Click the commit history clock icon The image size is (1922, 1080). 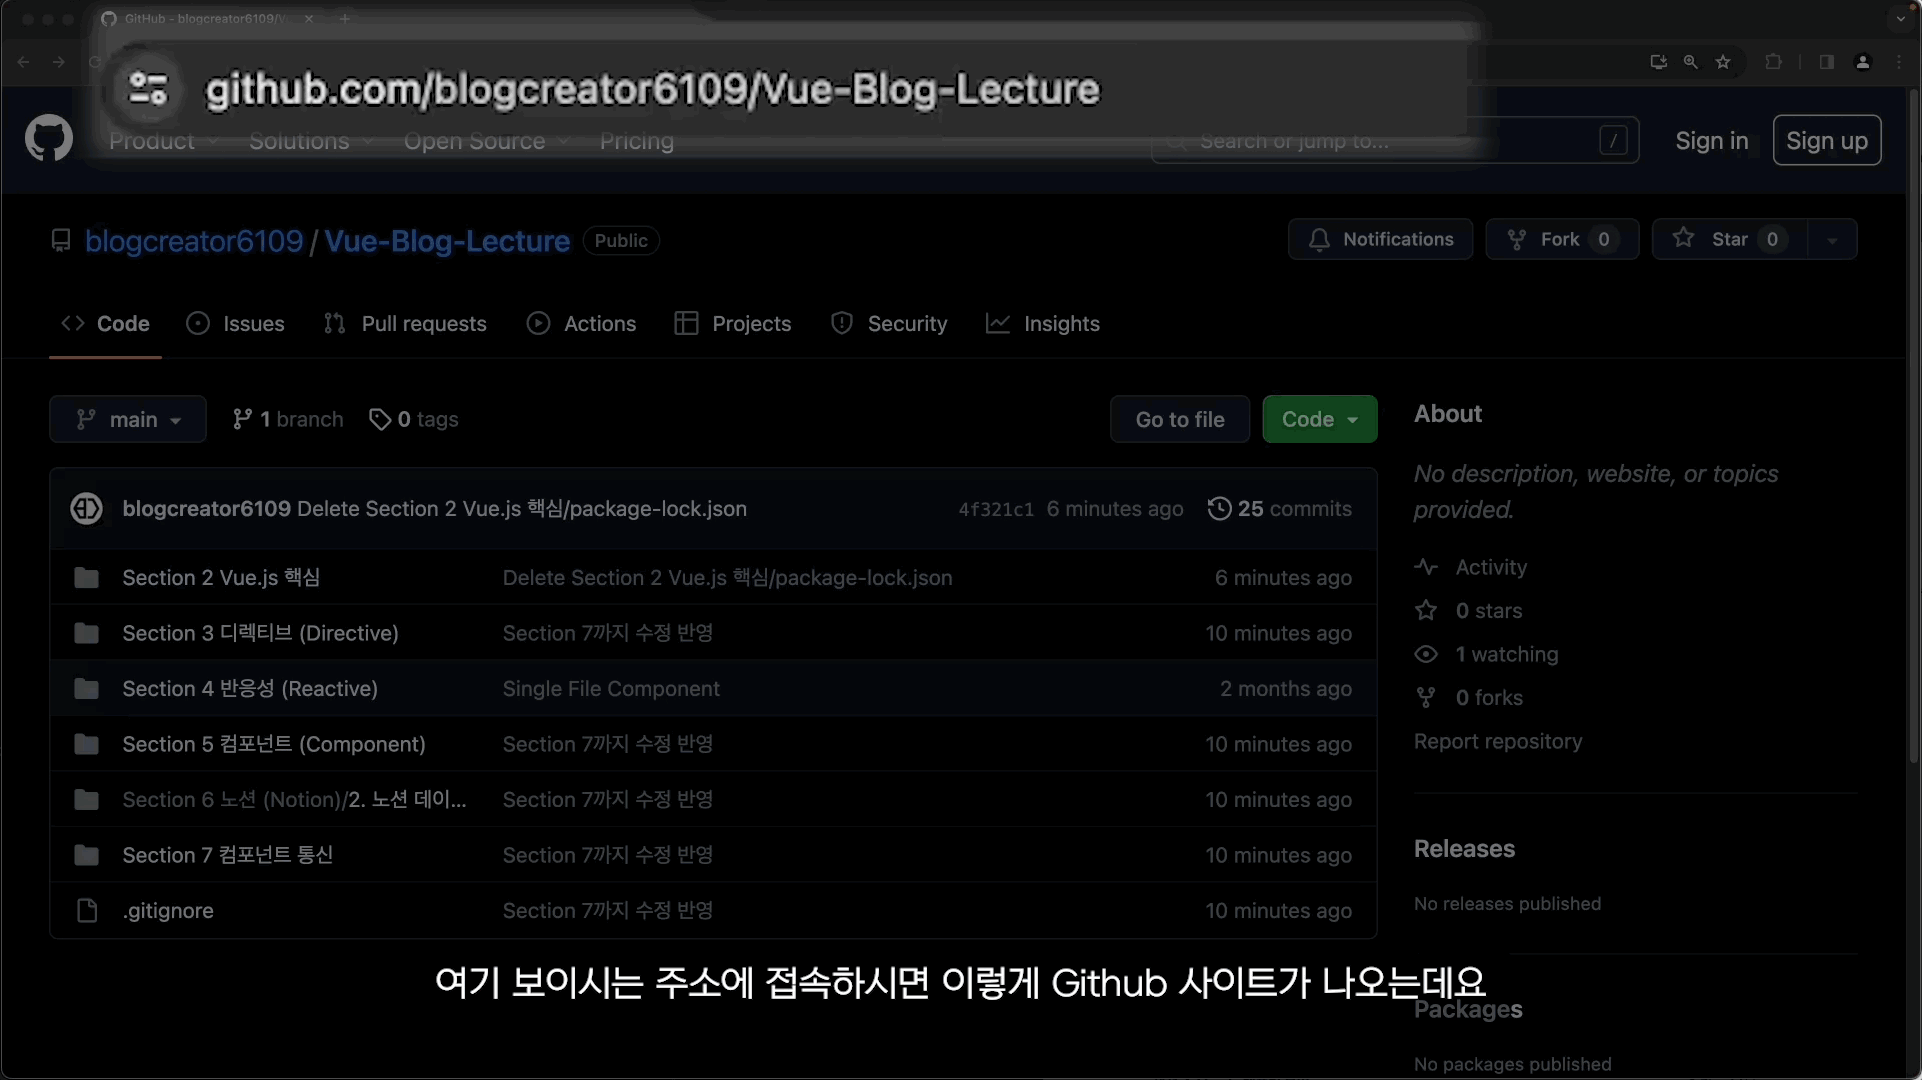pyautogui.click(x=1219, y=508)
